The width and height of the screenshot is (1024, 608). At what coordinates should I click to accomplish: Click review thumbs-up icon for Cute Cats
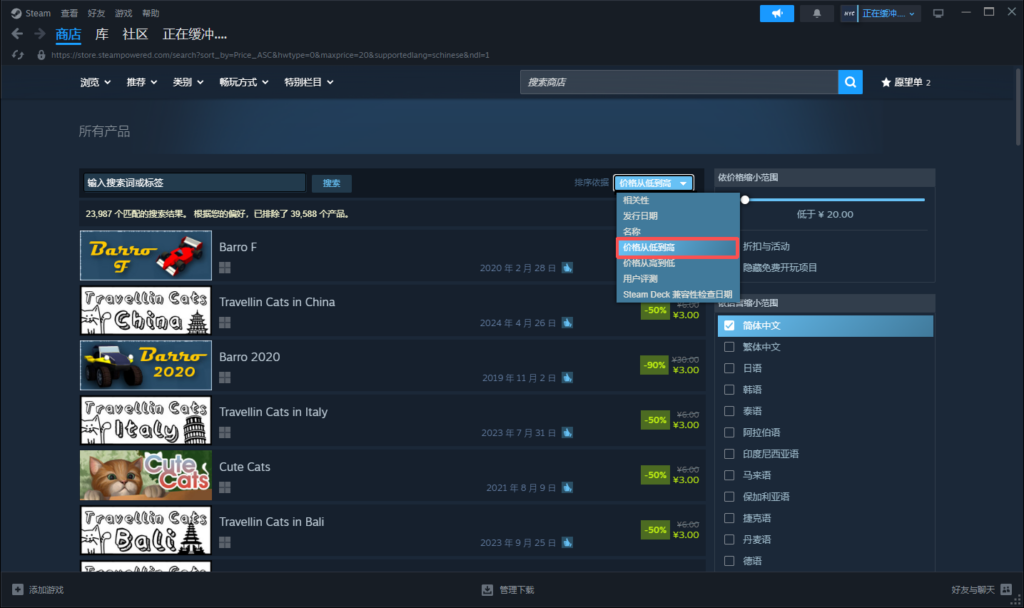tap(567, 487)
